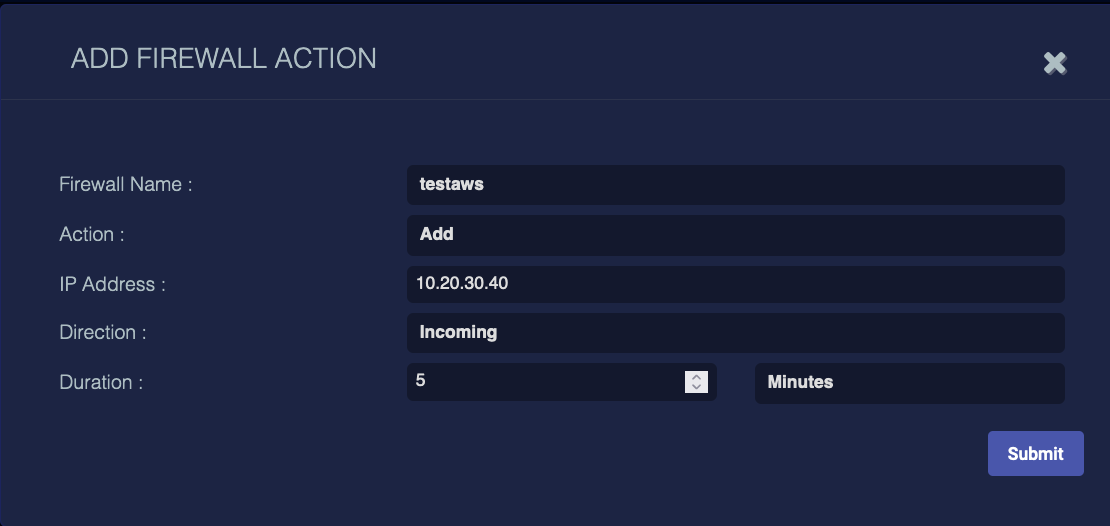The image size is (1110, 526).
Task: Click the 10.20.30.40 address text
Action: click(x=462, y=284)
